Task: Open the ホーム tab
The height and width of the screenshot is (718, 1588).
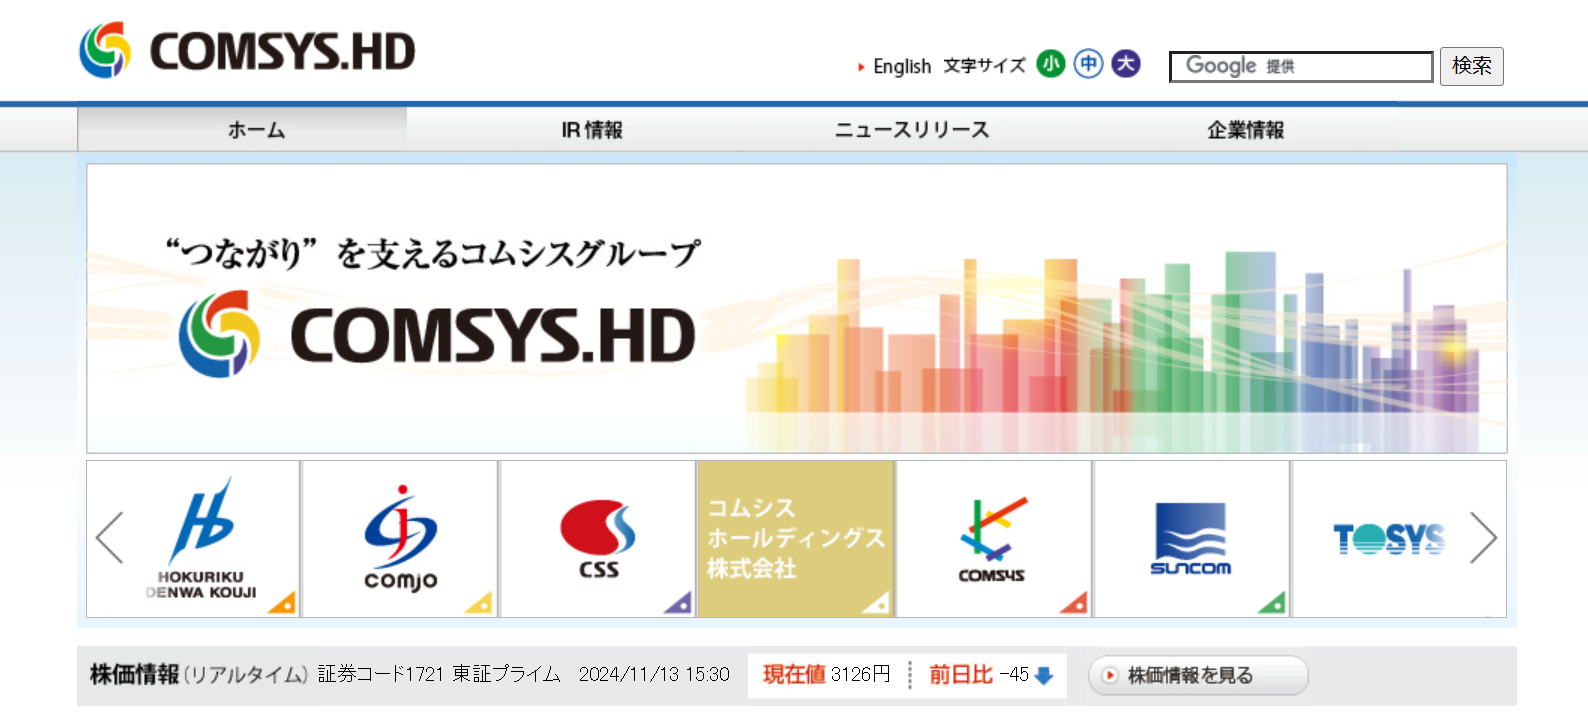Action: (x=242, y=129)
